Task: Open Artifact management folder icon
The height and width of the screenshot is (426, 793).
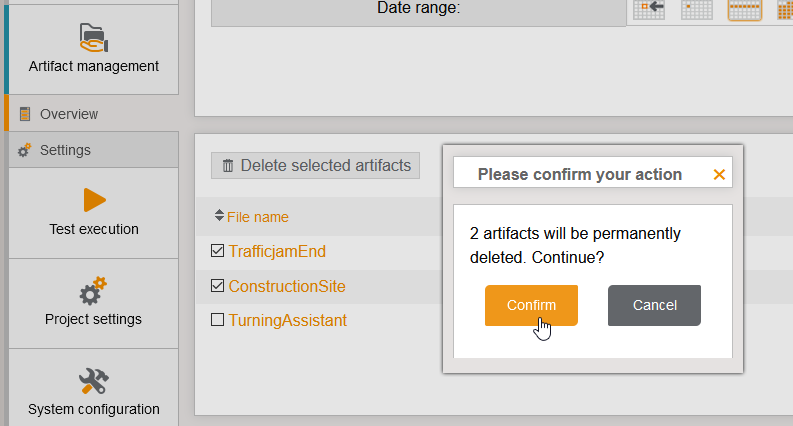Action: point(93,37)
